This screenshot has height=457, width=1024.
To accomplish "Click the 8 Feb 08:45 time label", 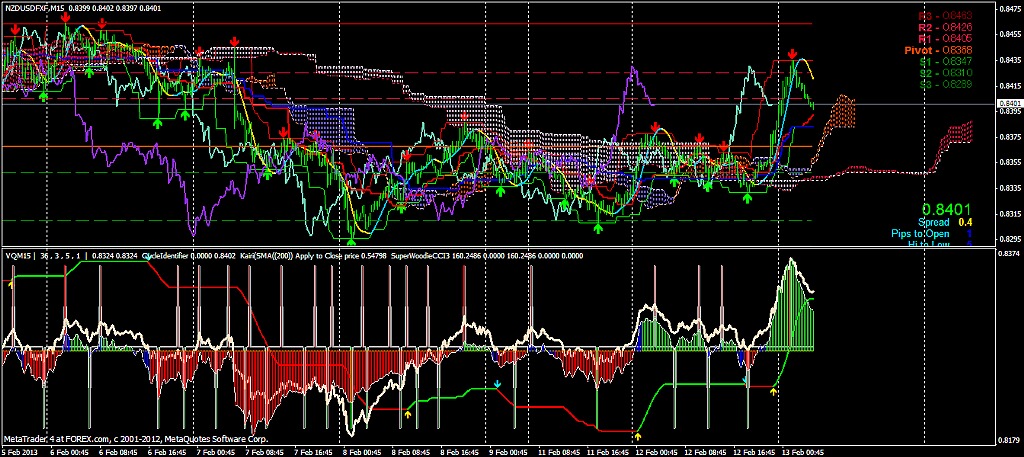I will (413, 452).
